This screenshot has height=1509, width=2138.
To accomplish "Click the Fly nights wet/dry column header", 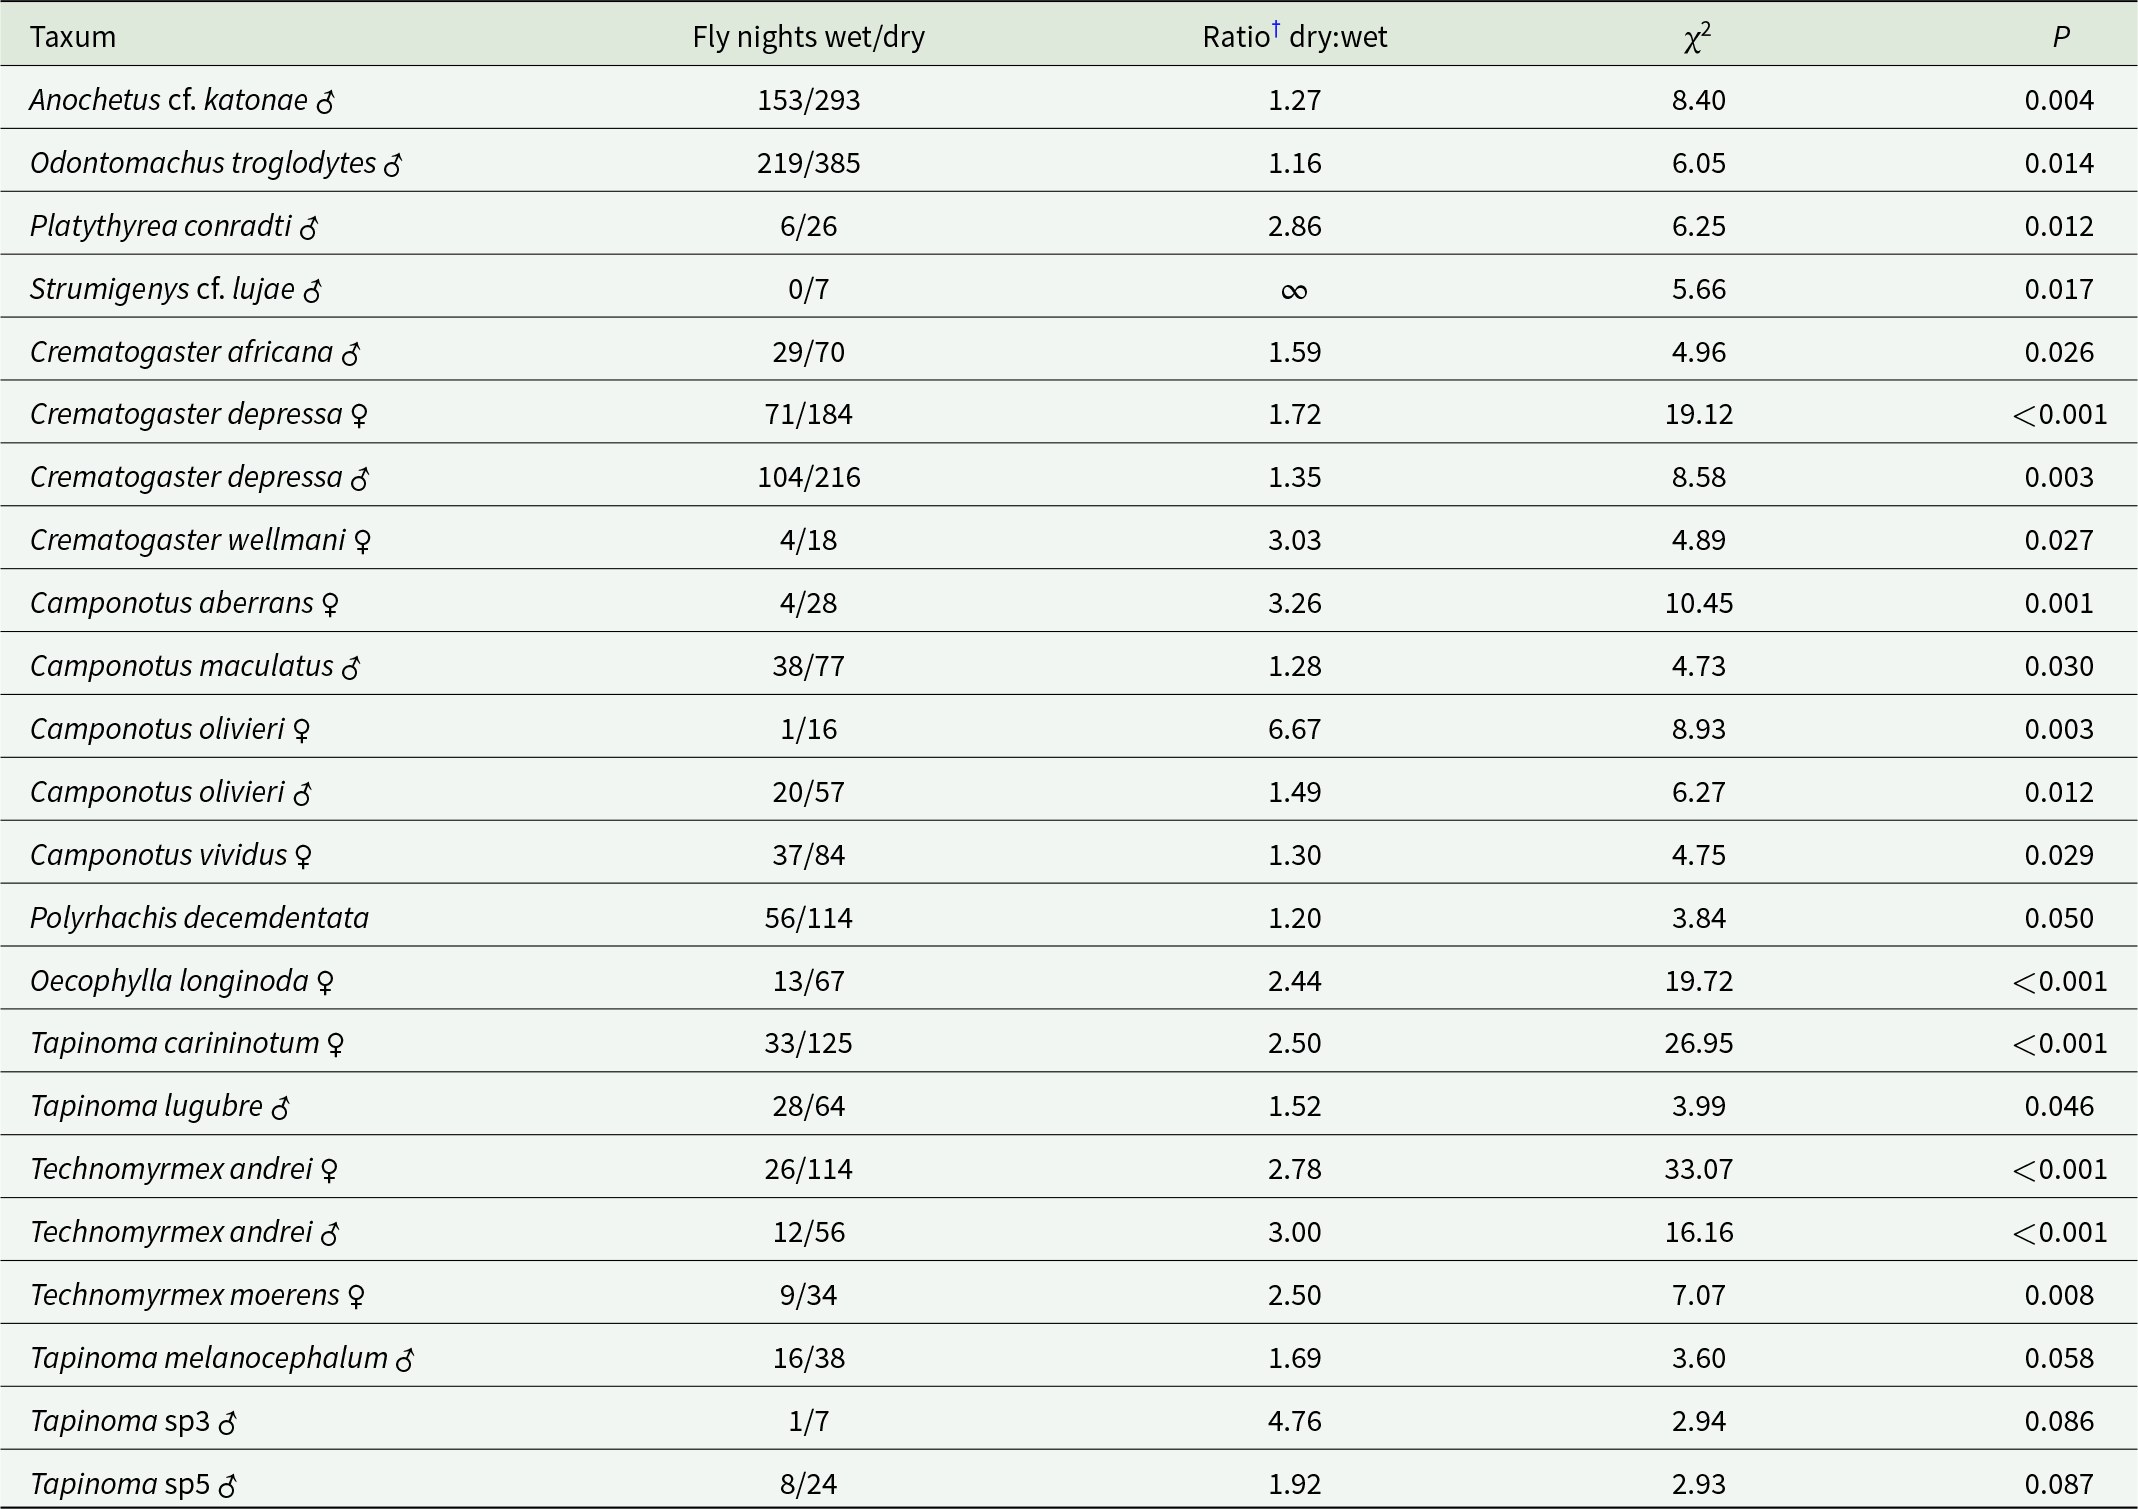I will pos(808,37).
